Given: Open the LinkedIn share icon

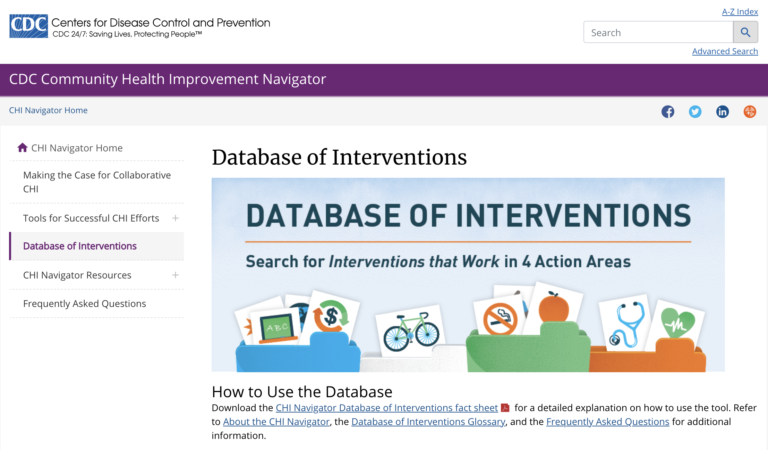Looking at the screenshot, I should (722, 111).
